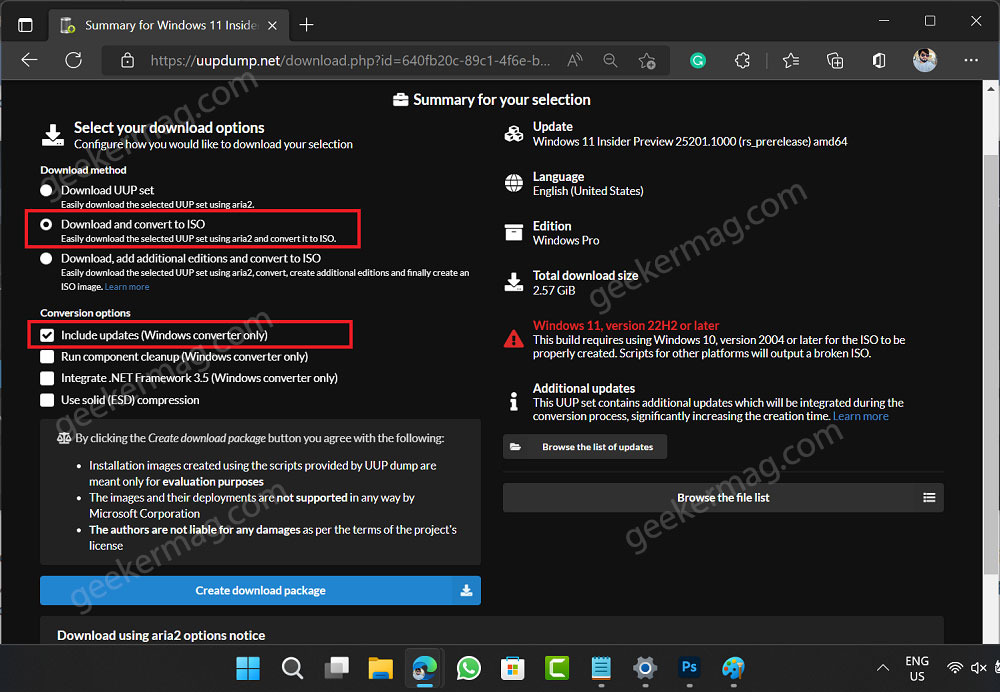Viewport: 1000px width, 692px height.
Task: Click the muted volume icon
Action: point(978,668)
